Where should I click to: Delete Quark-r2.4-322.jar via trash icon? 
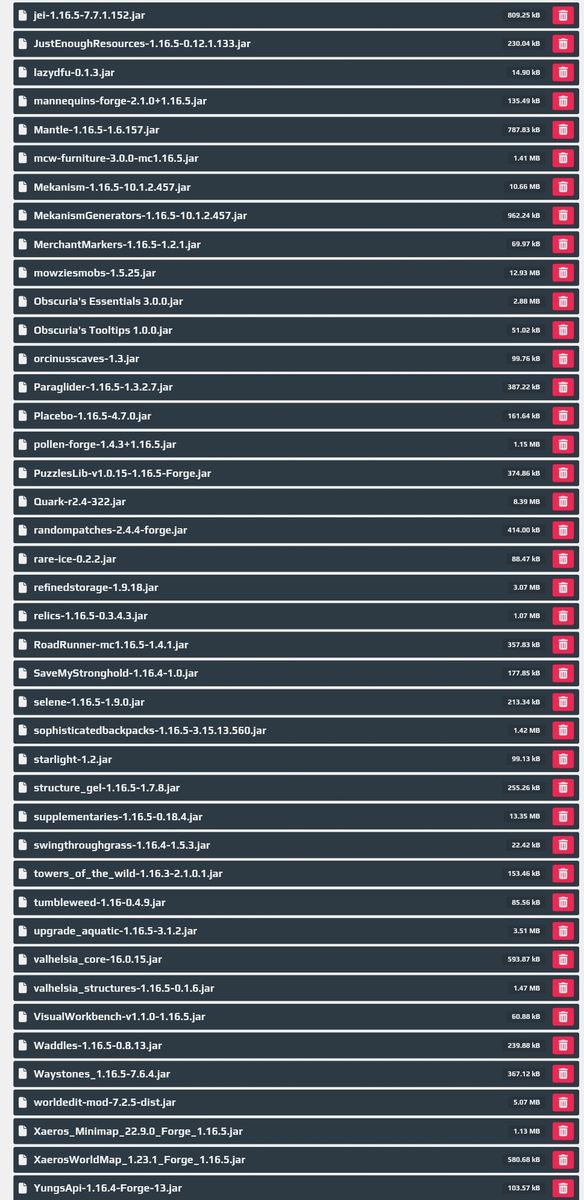tap(563, 501)
